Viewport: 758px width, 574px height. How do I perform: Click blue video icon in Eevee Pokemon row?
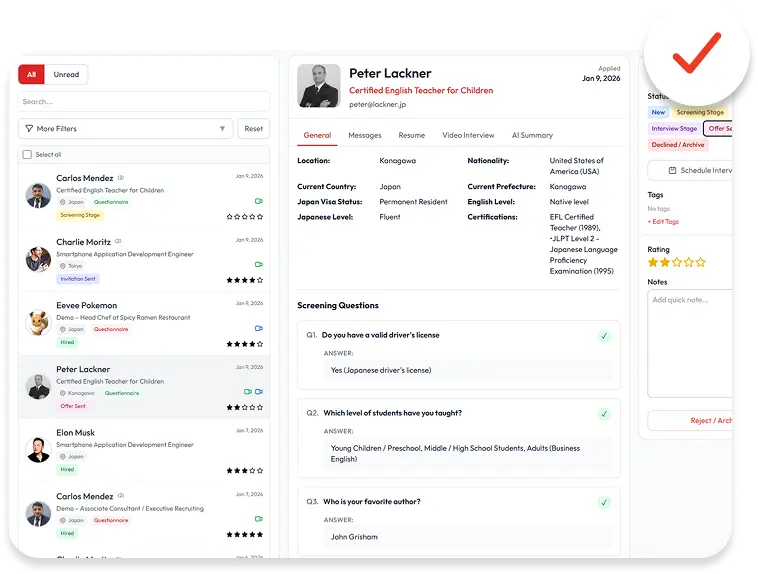pos(259,328)
